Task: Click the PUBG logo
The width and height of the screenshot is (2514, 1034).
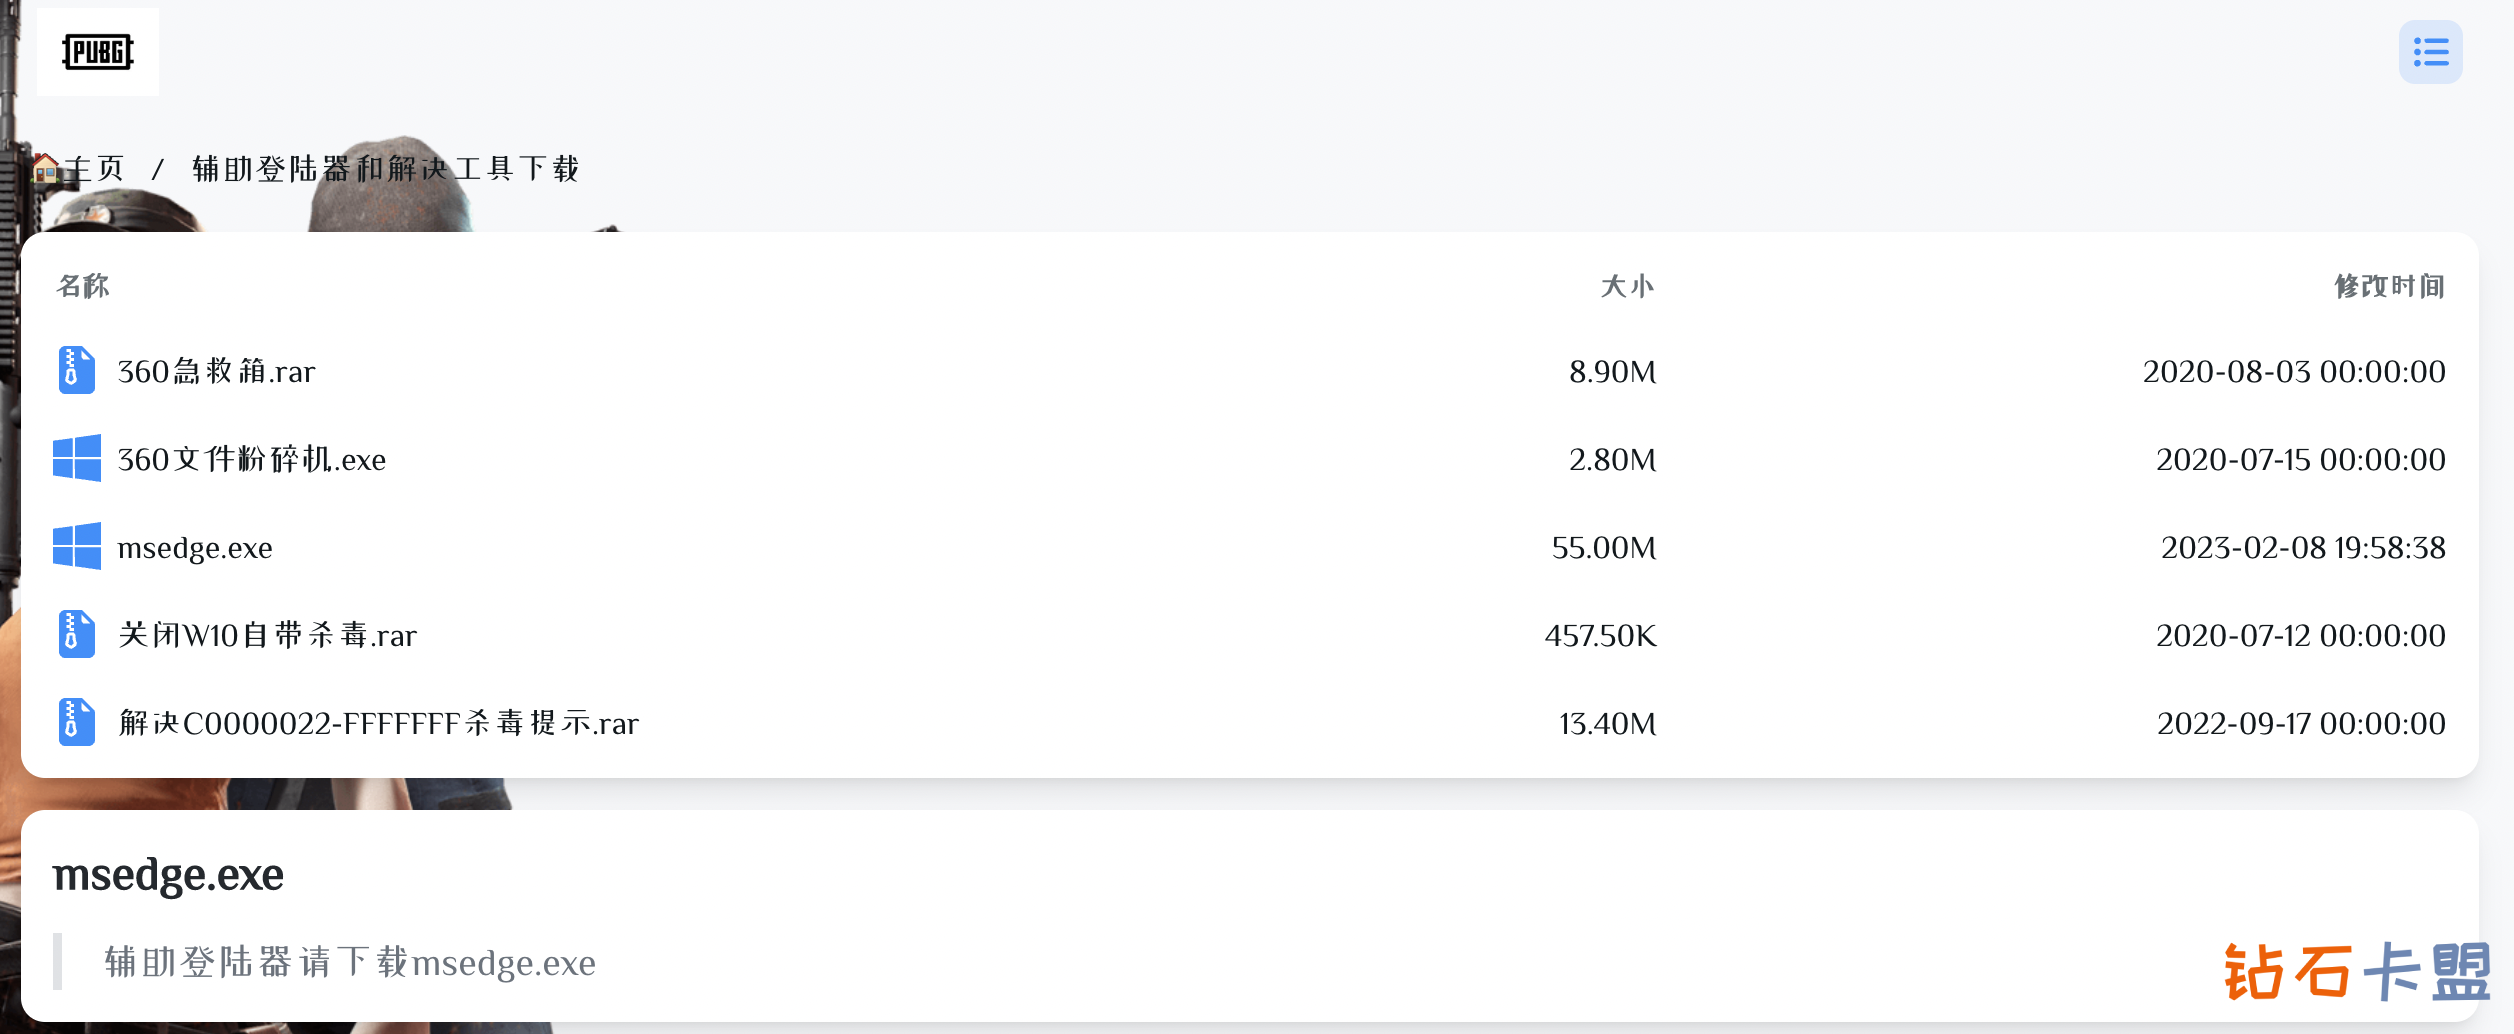Action: click(97, 52)
